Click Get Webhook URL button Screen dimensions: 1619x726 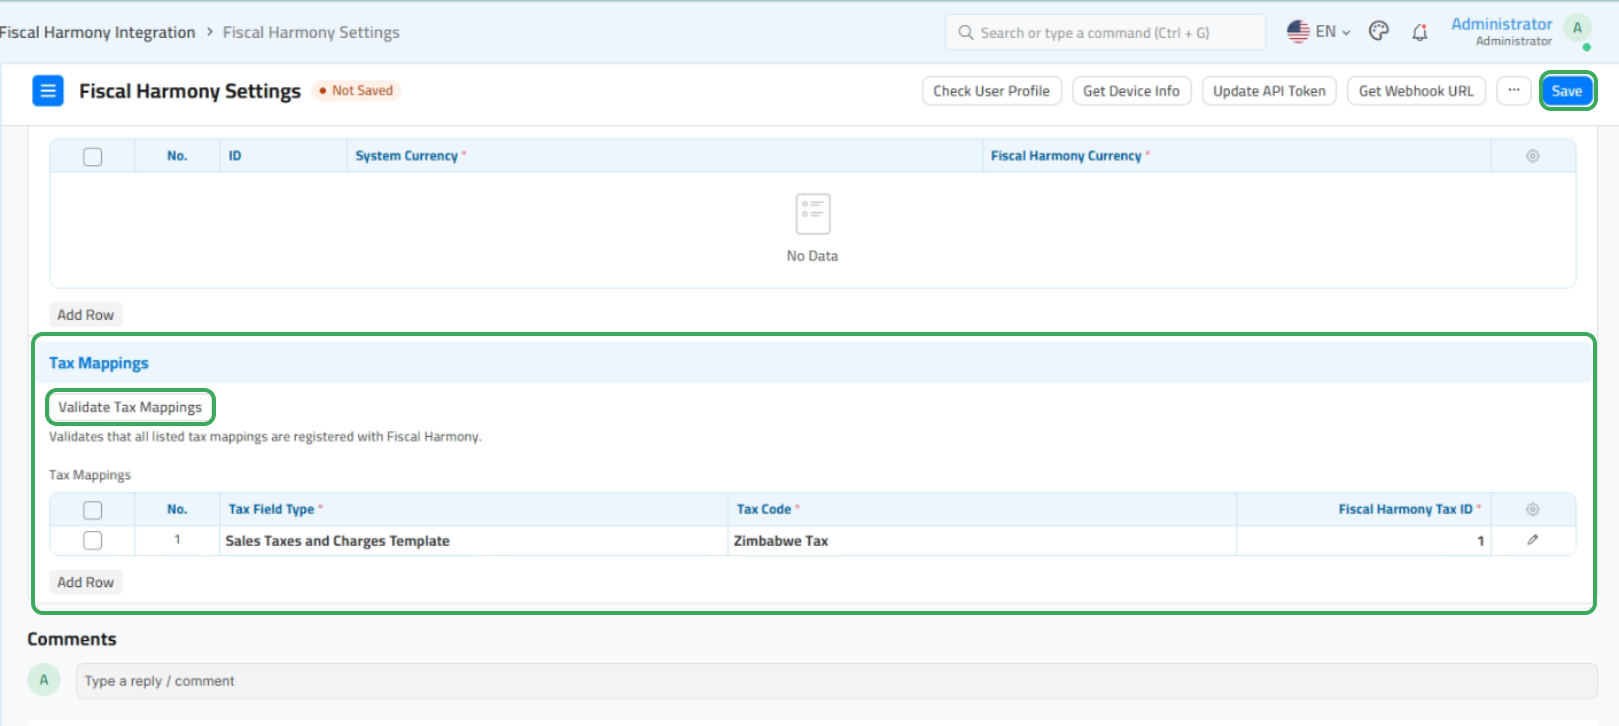1416,91
